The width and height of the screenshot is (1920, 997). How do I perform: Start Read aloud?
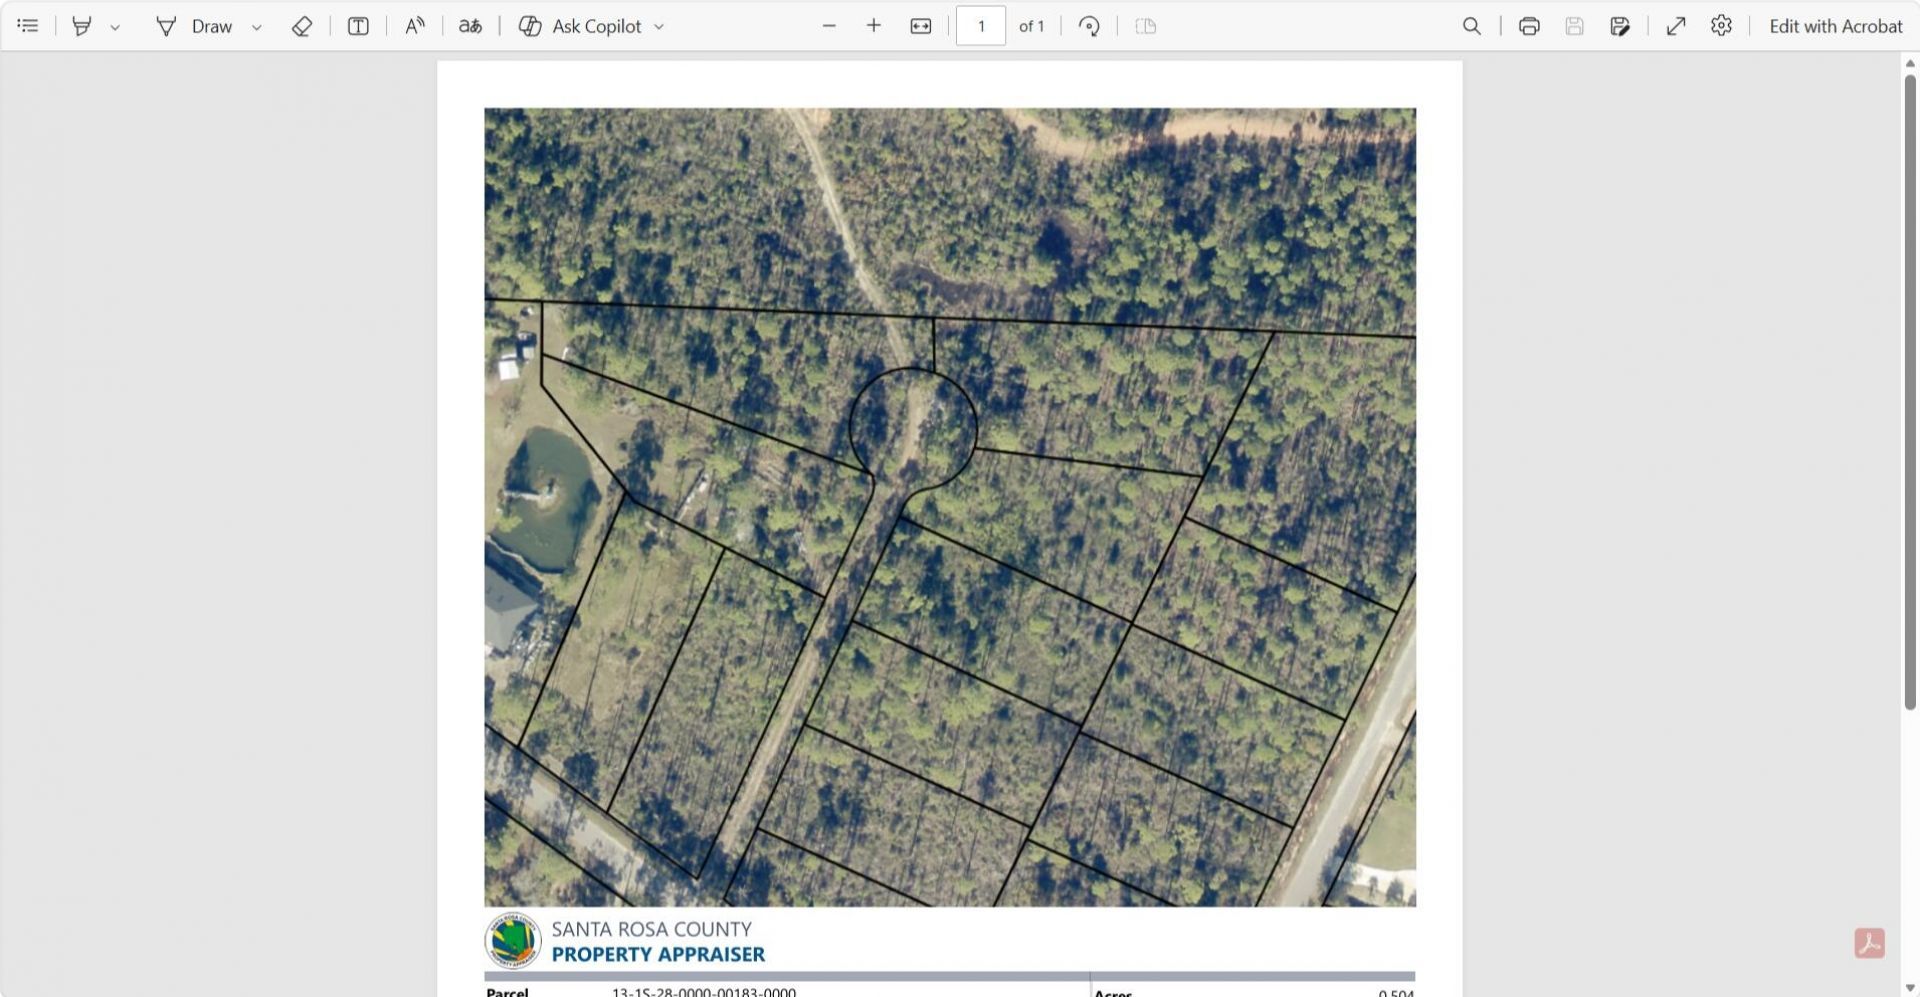click(x=414, y=26)
